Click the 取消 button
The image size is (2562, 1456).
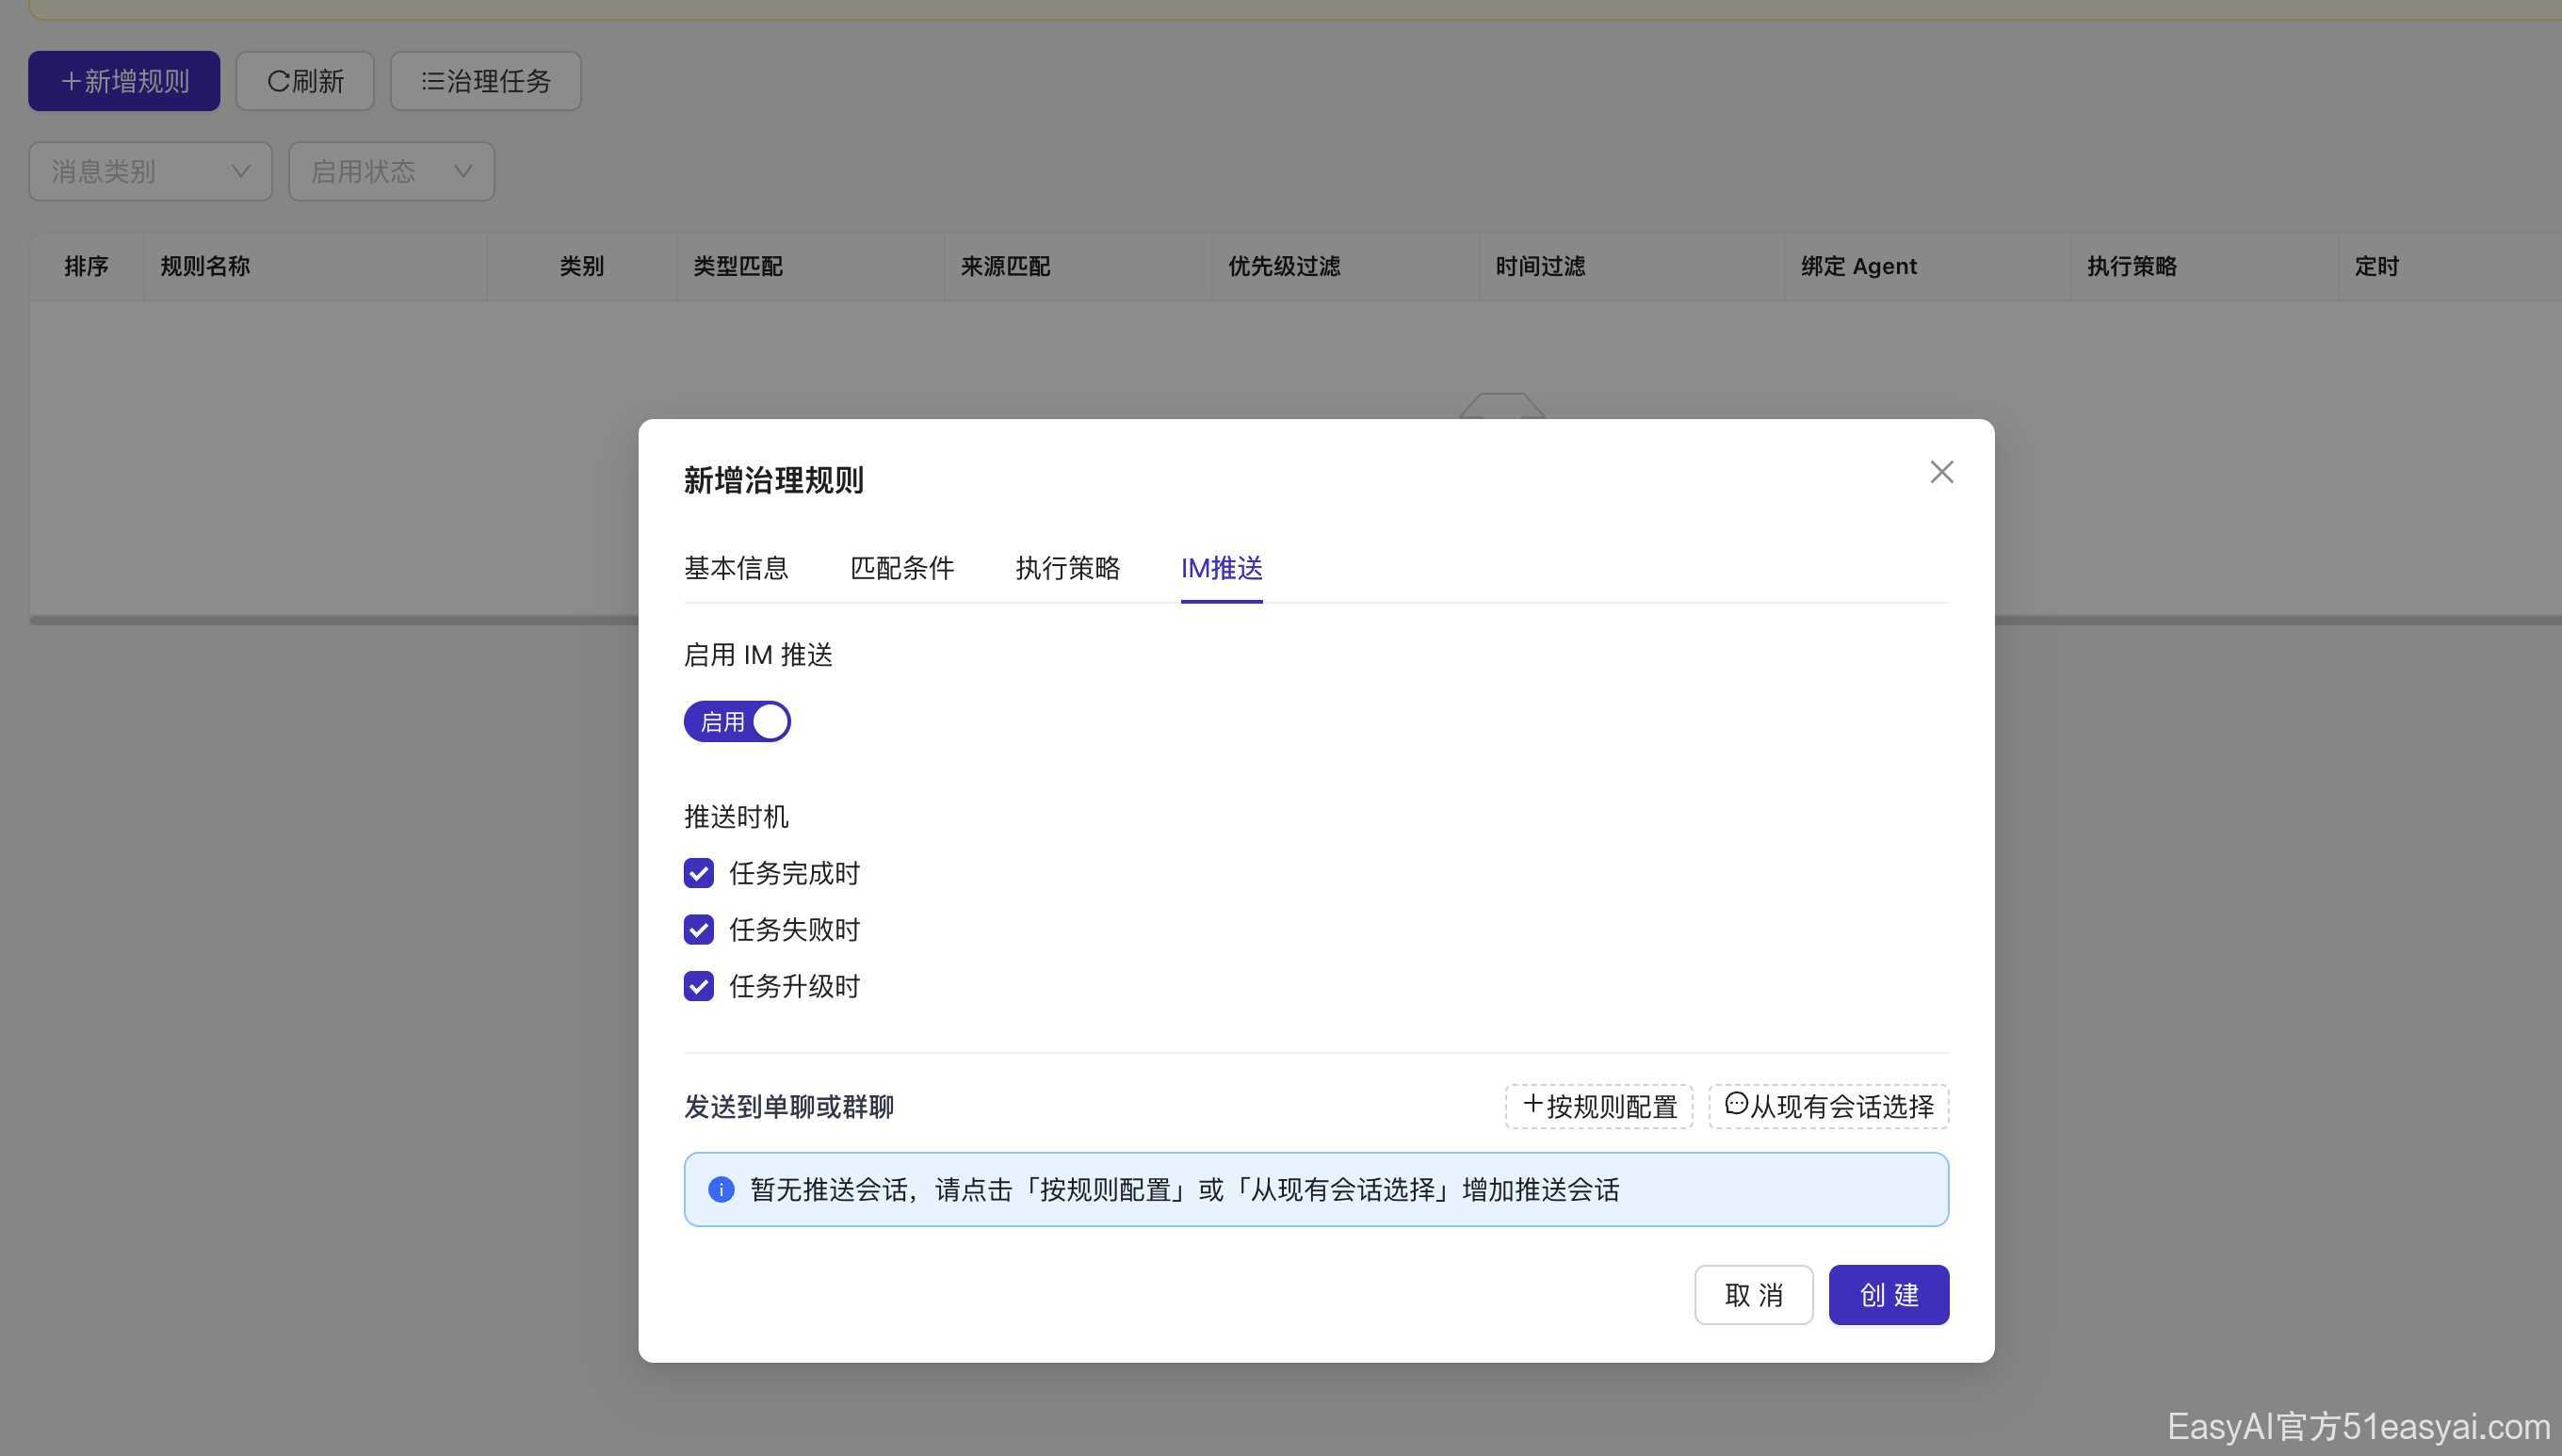tap(1753, 1295)
